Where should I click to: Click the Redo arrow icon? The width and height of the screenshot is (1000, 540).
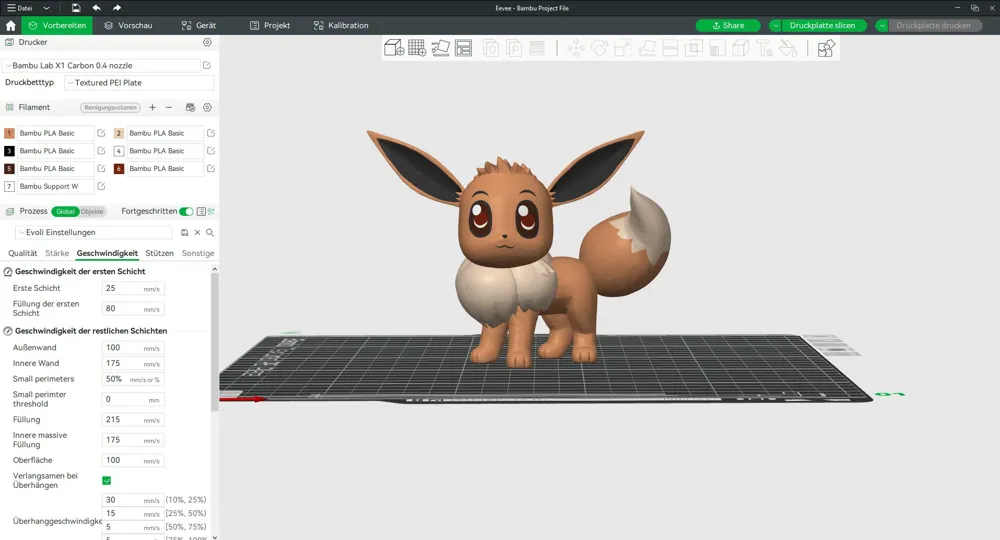(x=117, y=8)
